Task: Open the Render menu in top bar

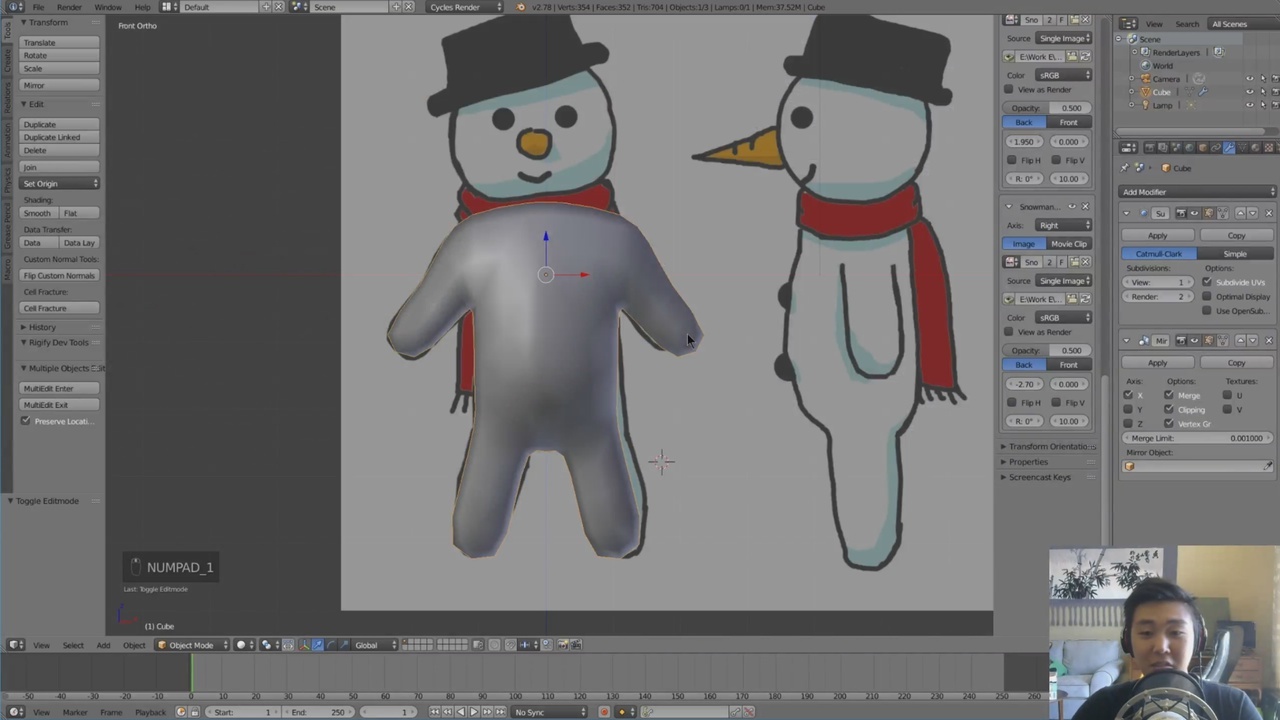Action: pyautogui.click(x=69, y=7)
